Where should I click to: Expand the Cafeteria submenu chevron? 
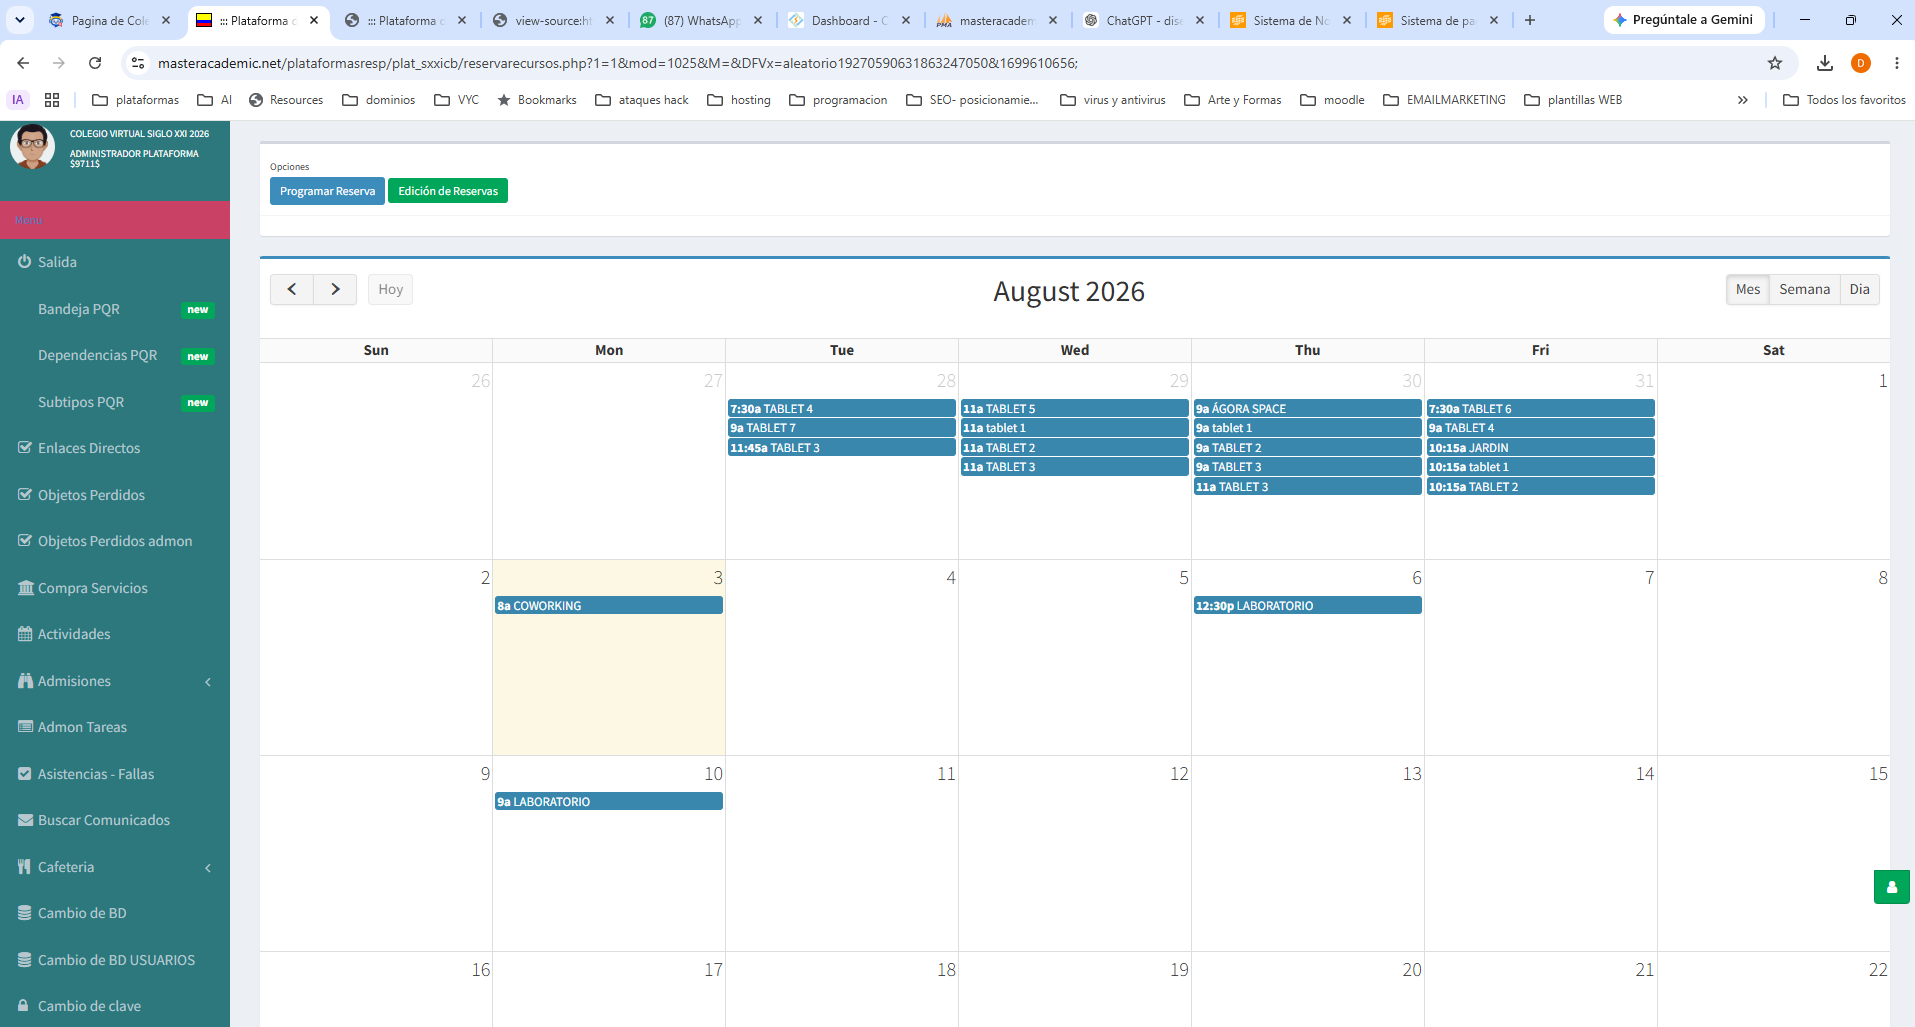(x=208, y=868)
